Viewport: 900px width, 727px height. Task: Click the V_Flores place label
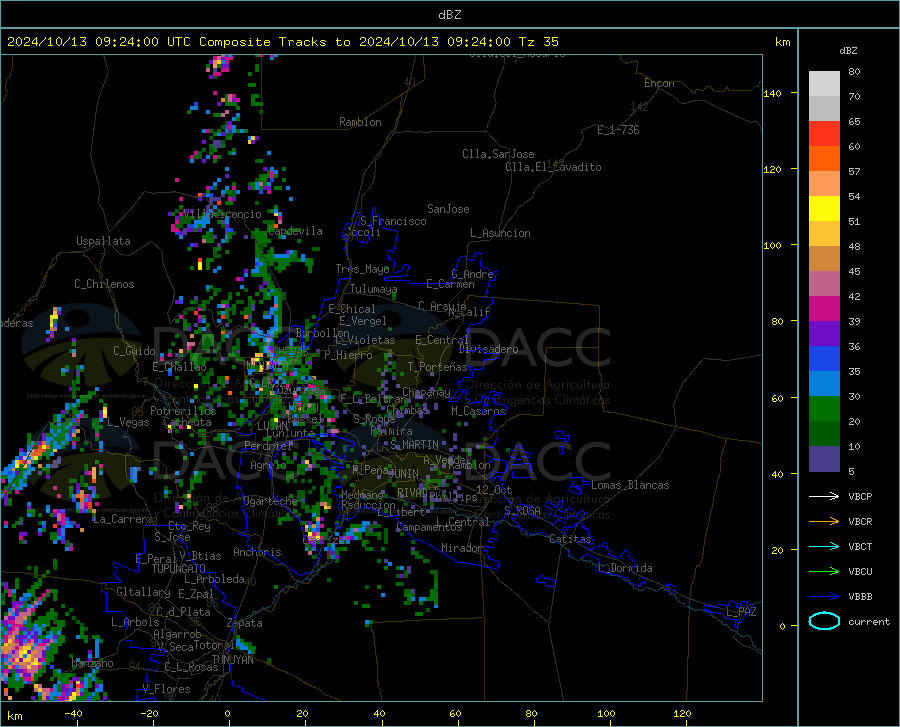[166, 689]
